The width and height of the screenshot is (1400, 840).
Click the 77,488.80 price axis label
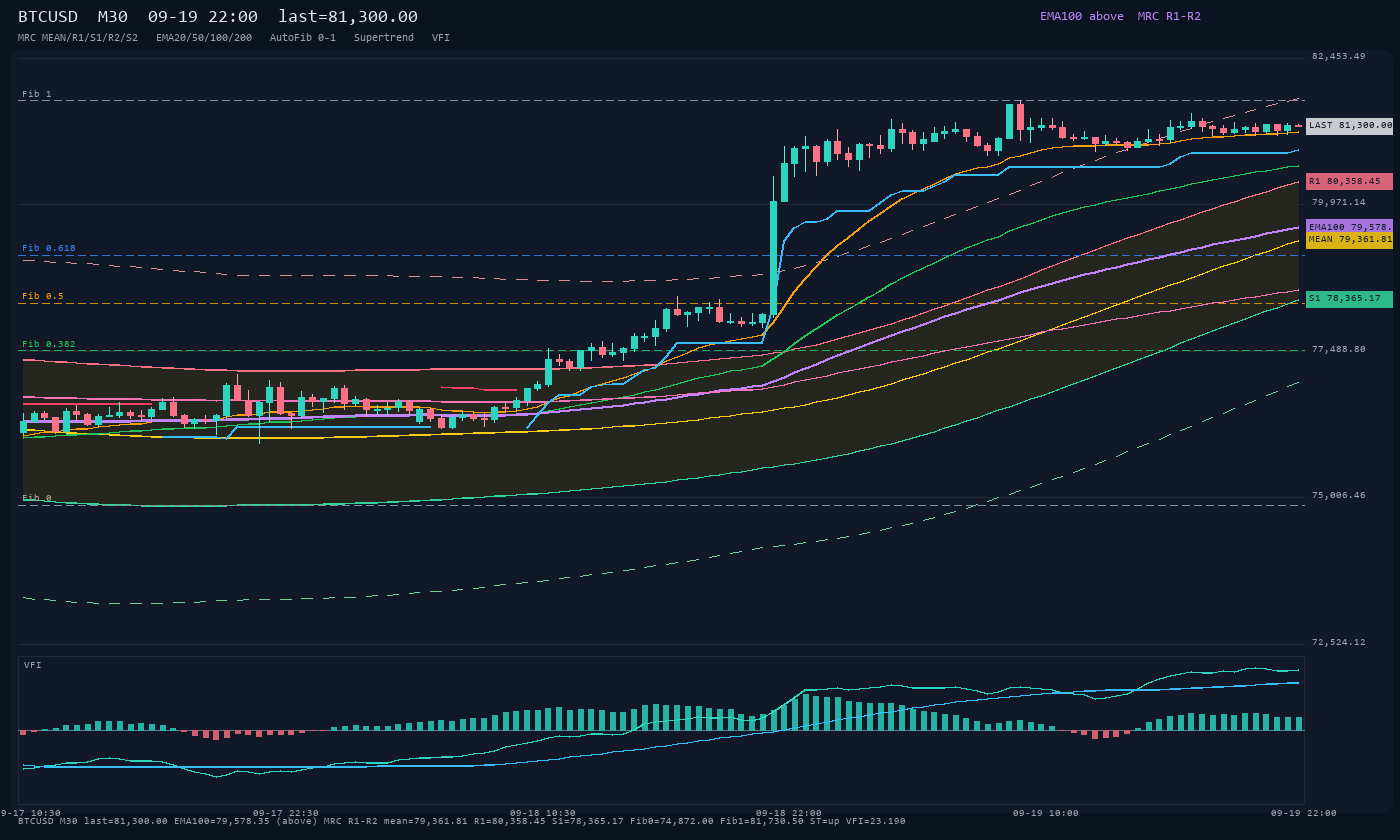click(1339, 349)
